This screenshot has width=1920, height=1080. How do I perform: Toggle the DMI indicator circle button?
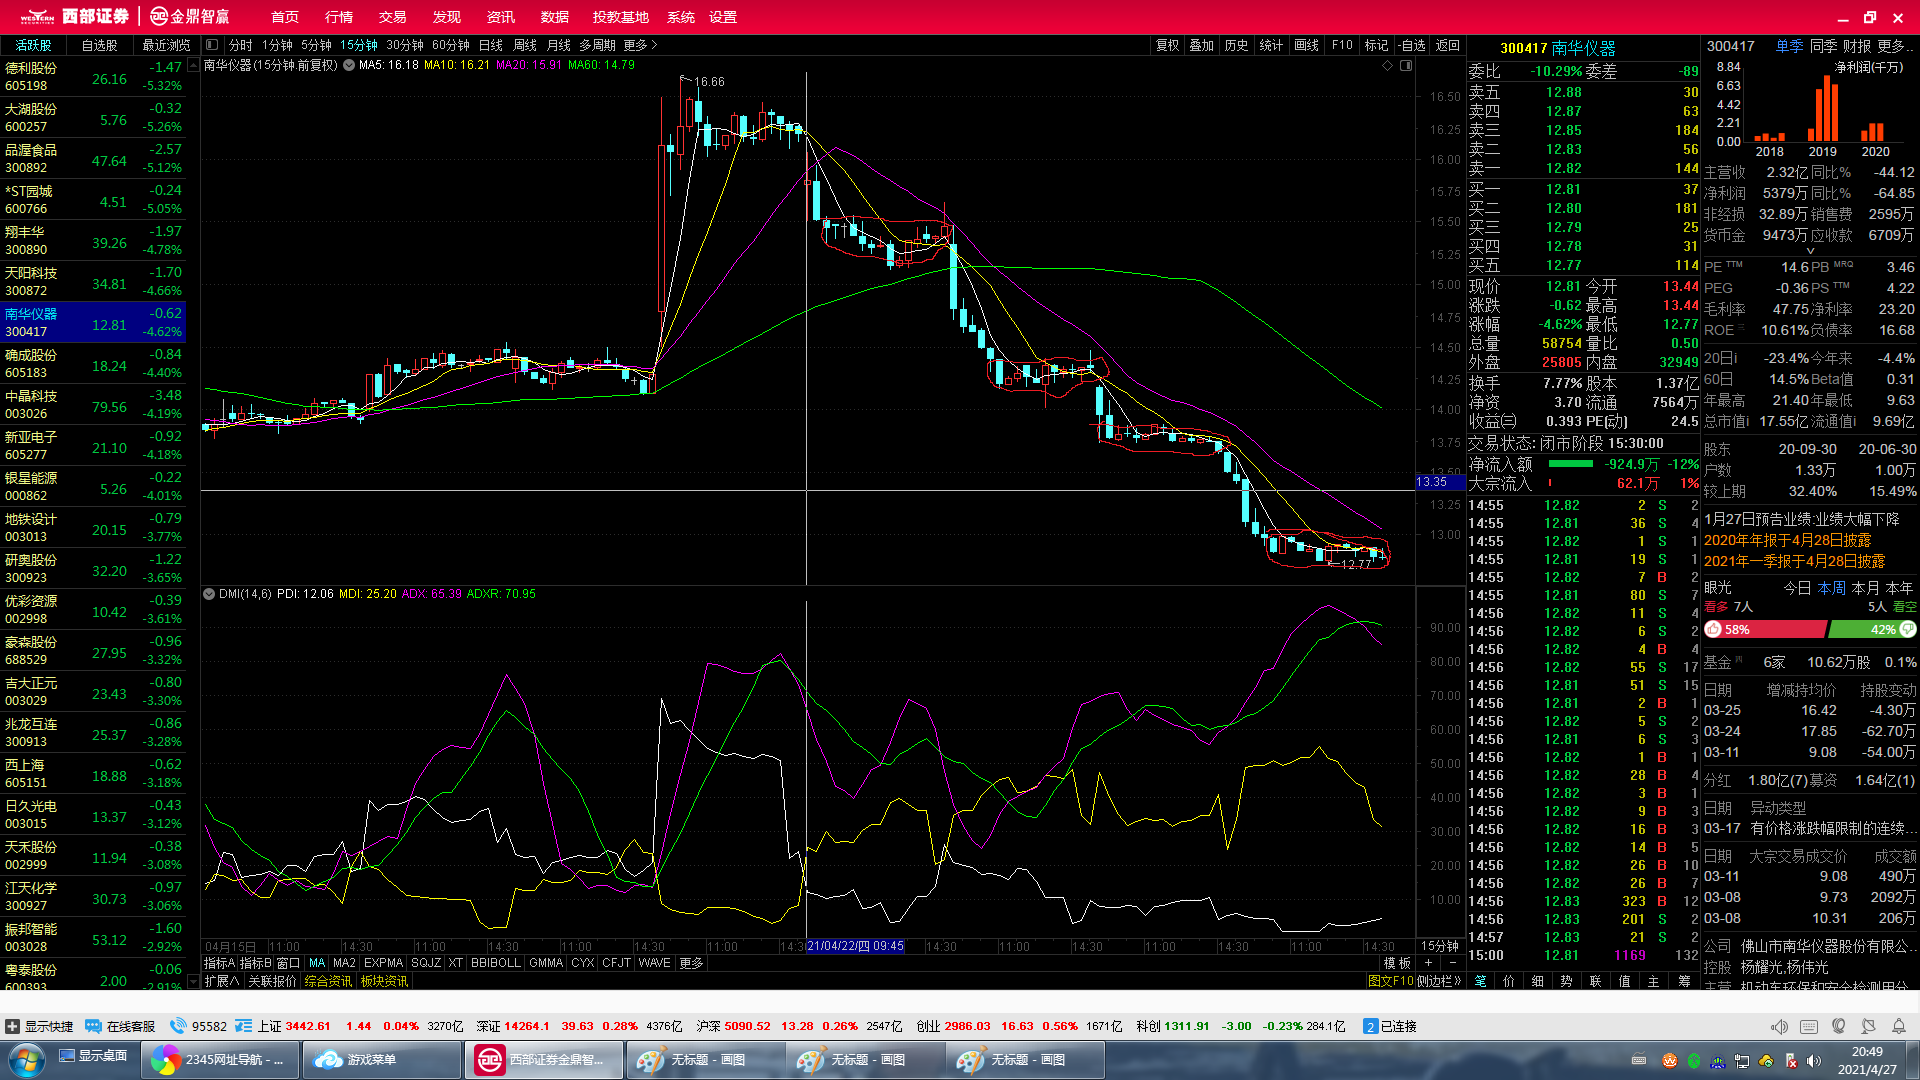click(209, 594)
